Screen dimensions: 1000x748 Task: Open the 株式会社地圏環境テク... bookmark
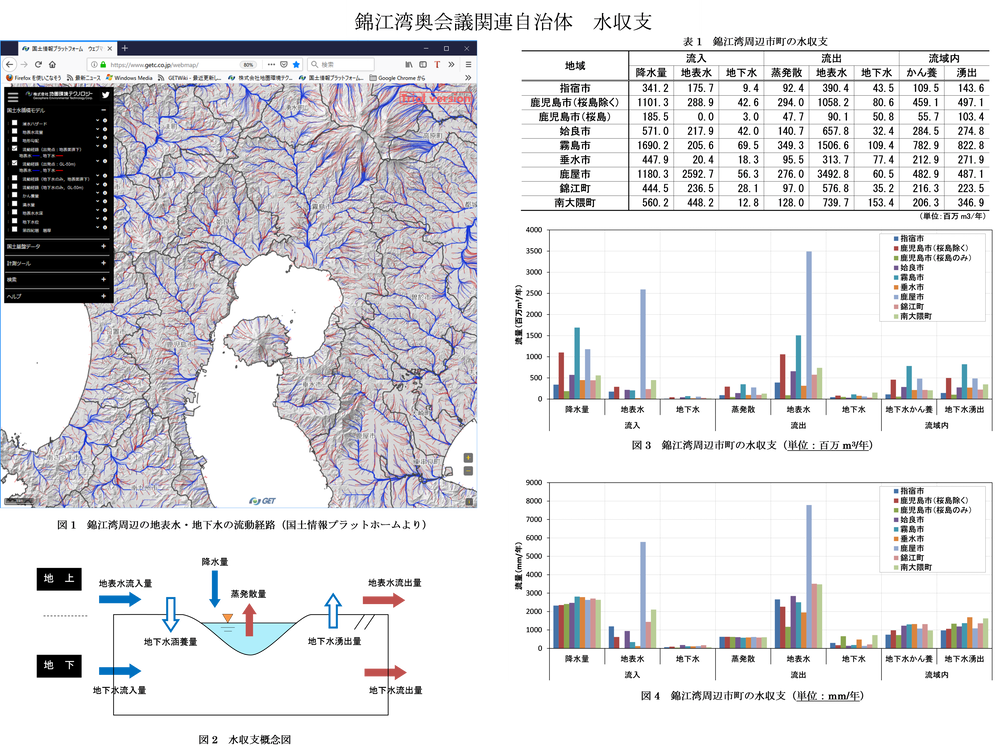tap(261, 78)
